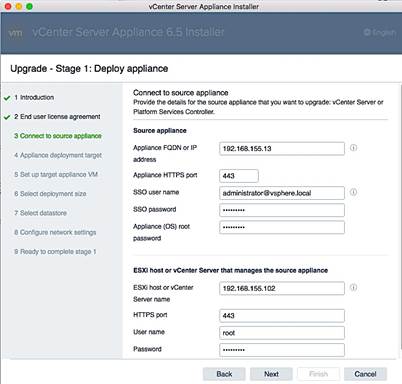
Task: Click checkmark beside End user license agreement
Action: (7, 117)
